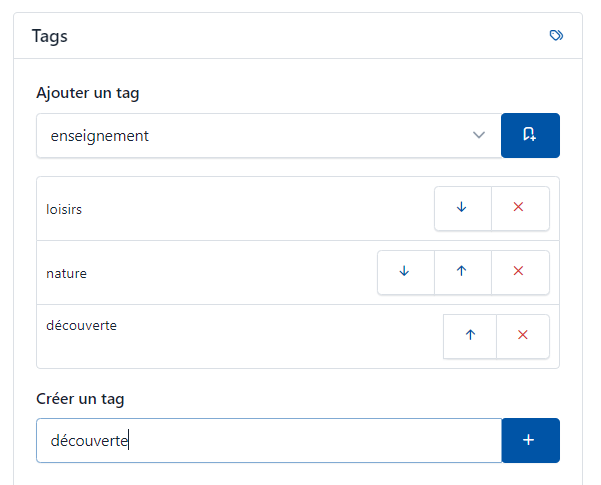Viewport: 601px width, 485px height.
Task: Move the découverte tag up
Action: (x=471, y=336)
